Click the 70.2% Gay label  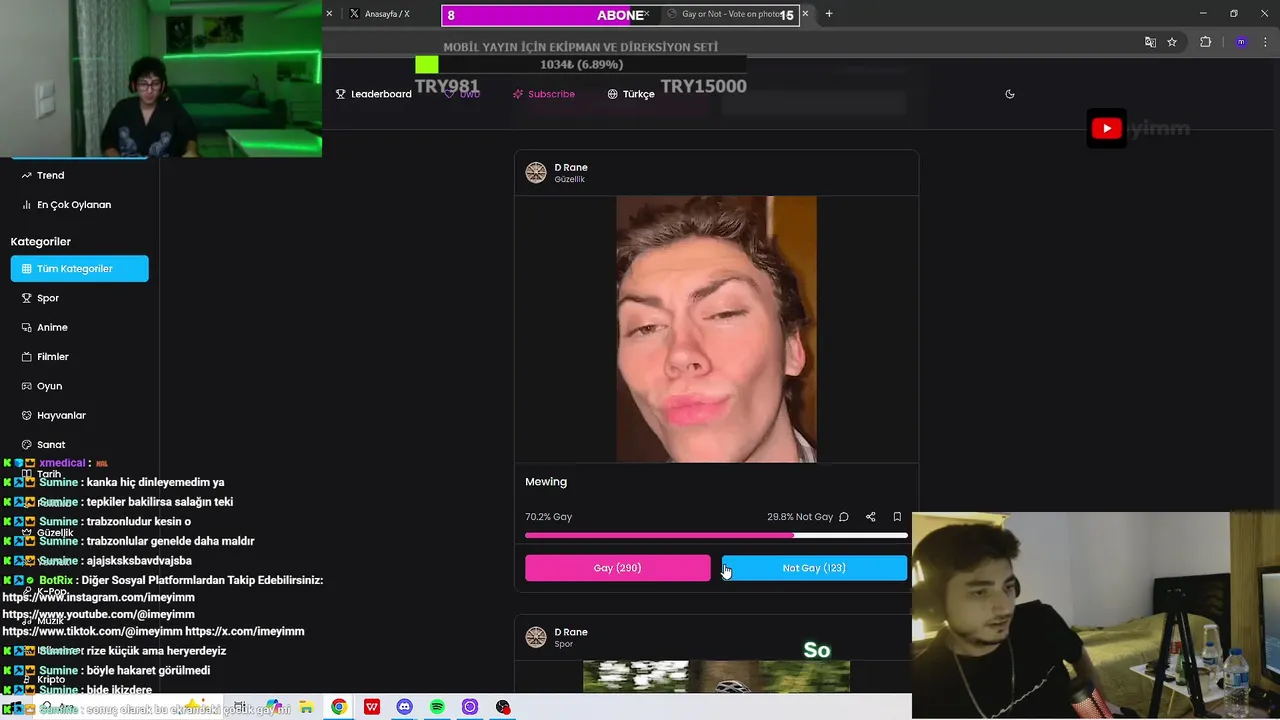tap(549, 517)
